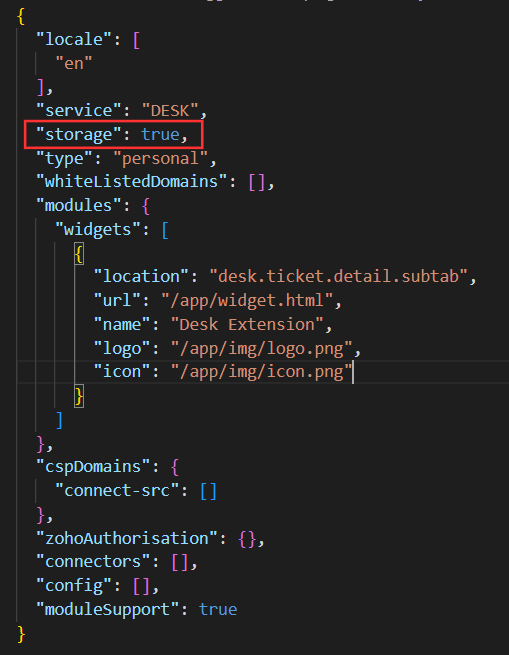Click the empty array after whiteListedDomains

(x=257, y=182)
